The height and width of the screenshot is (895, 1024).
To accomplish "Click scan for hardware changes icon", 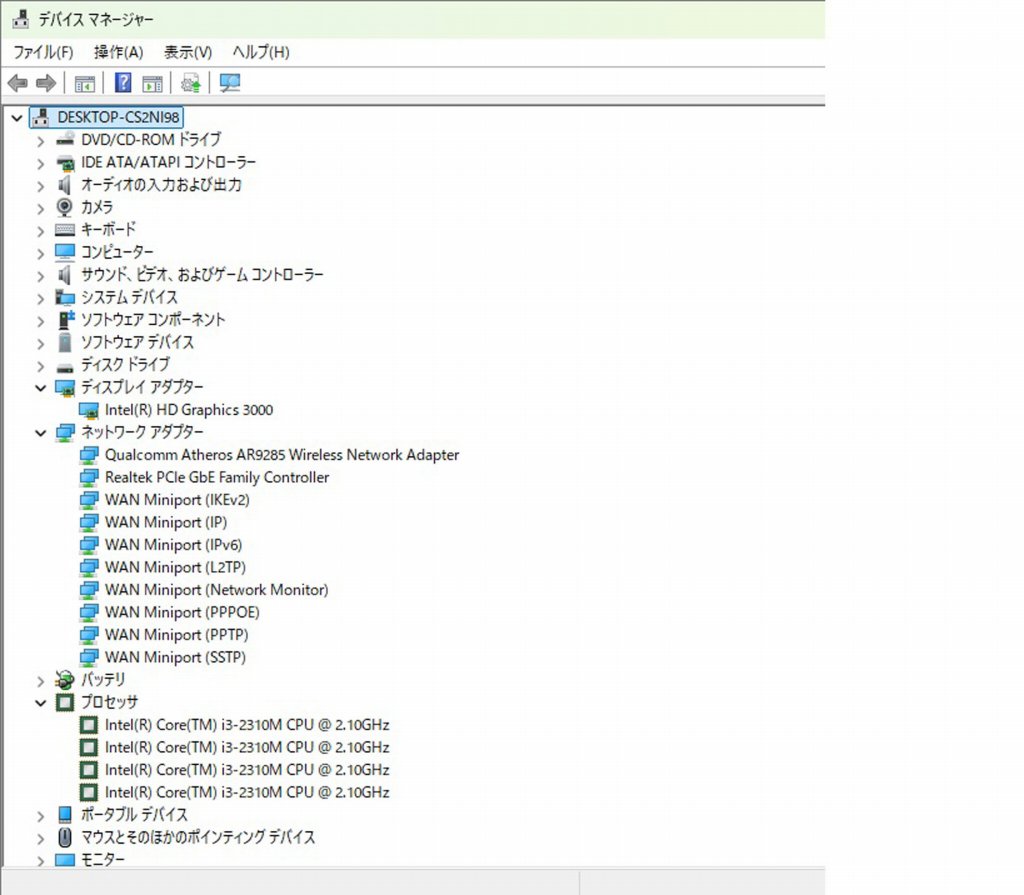I will (x=230, y=83).
